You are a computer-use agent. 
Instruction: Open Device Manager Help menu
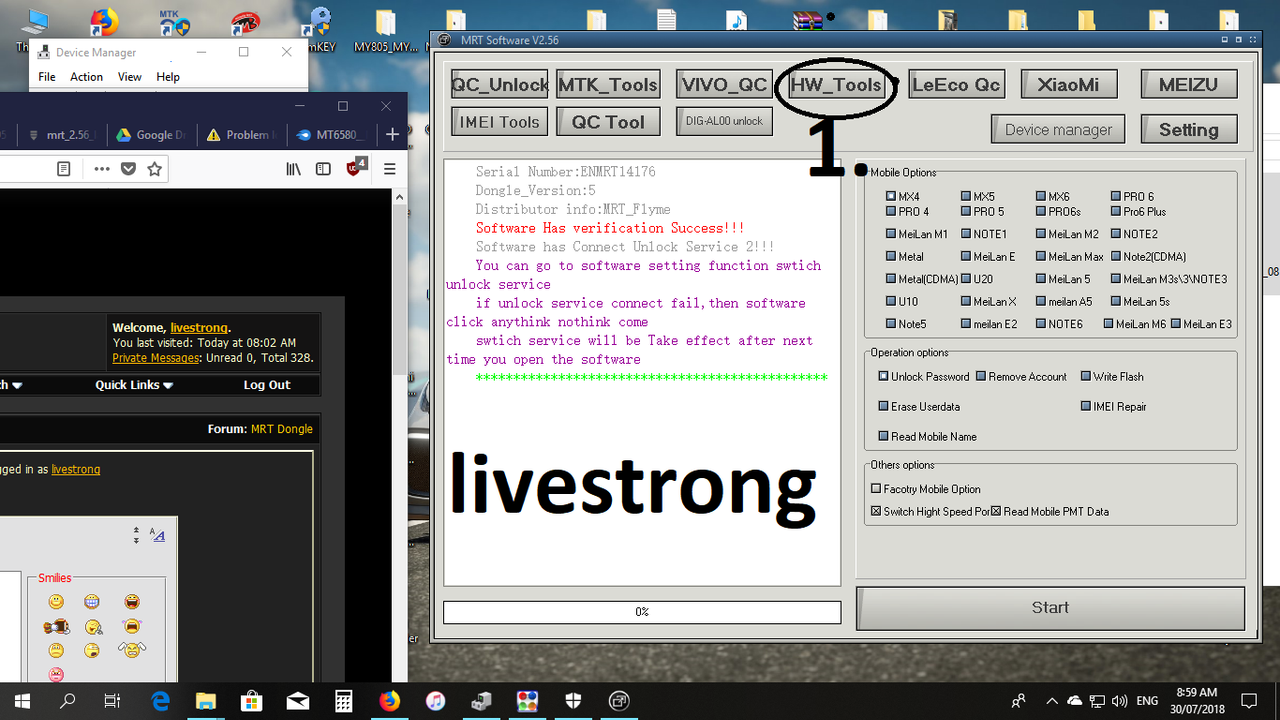pos(168,77)
